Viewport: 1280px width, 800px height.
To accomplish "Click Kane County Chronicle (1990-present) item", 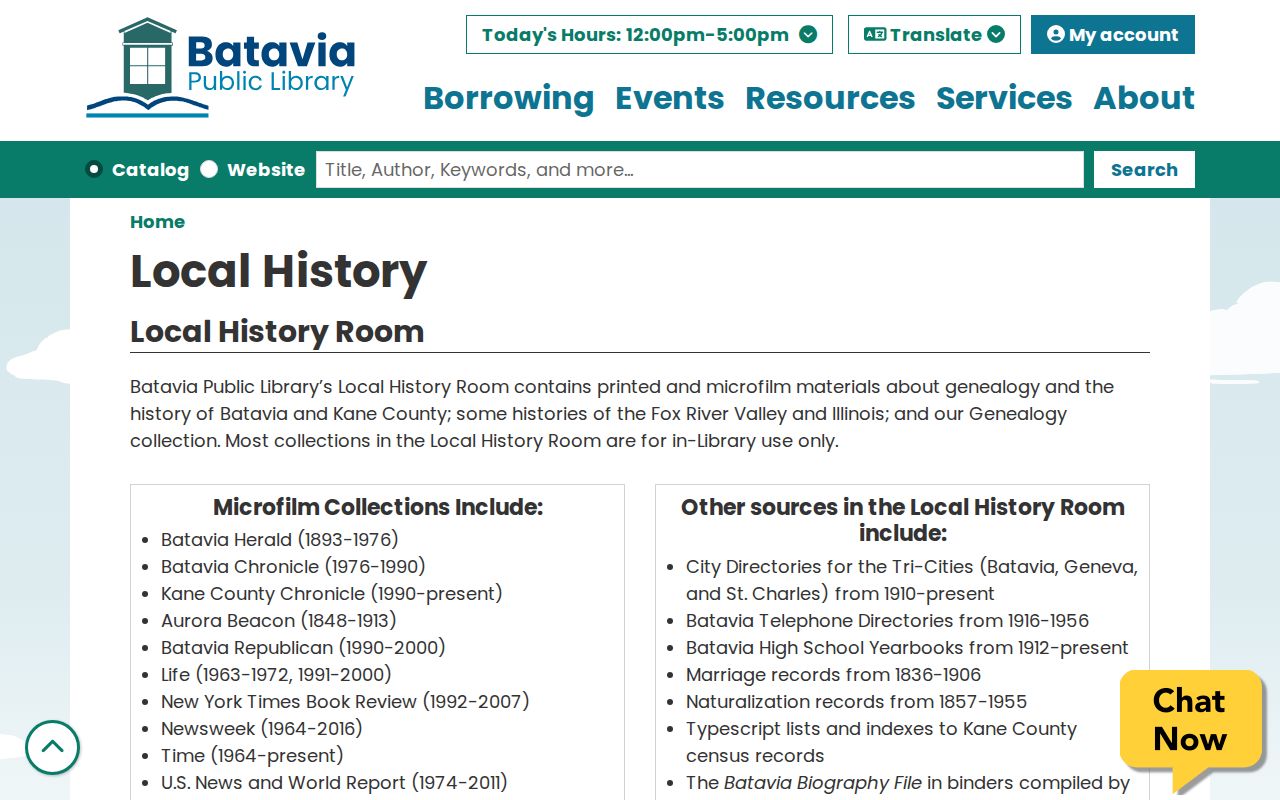I will [332, 594].
